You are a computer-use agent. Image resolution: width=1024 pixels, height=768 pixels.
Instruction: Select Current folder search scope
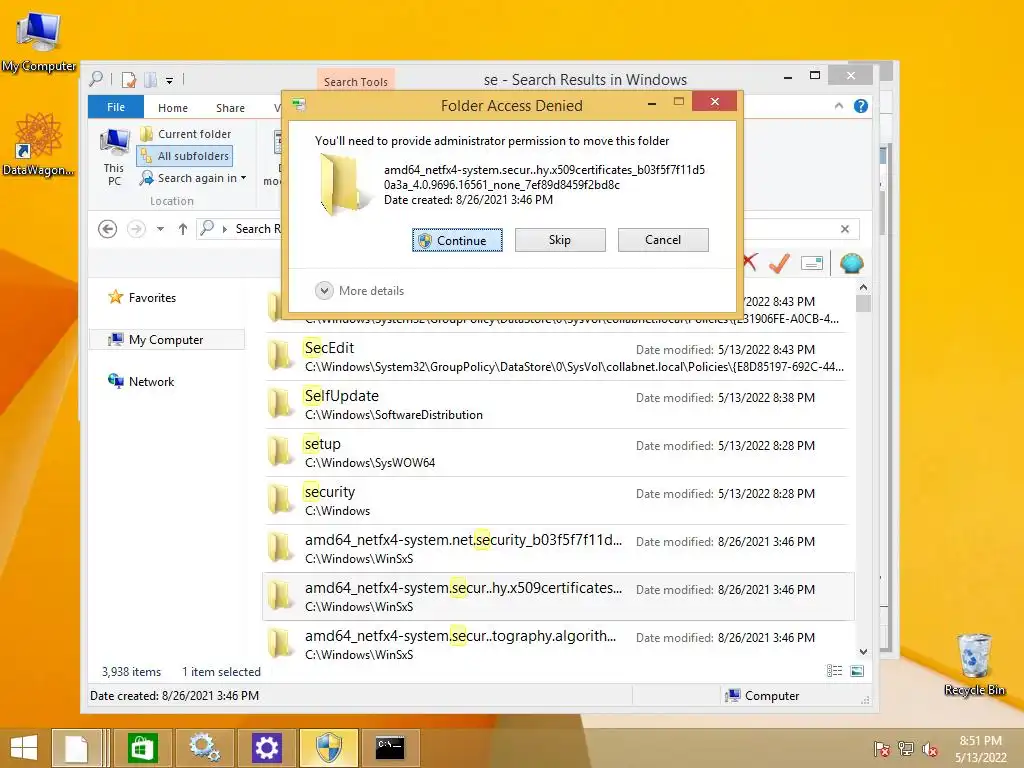(186, 134)
